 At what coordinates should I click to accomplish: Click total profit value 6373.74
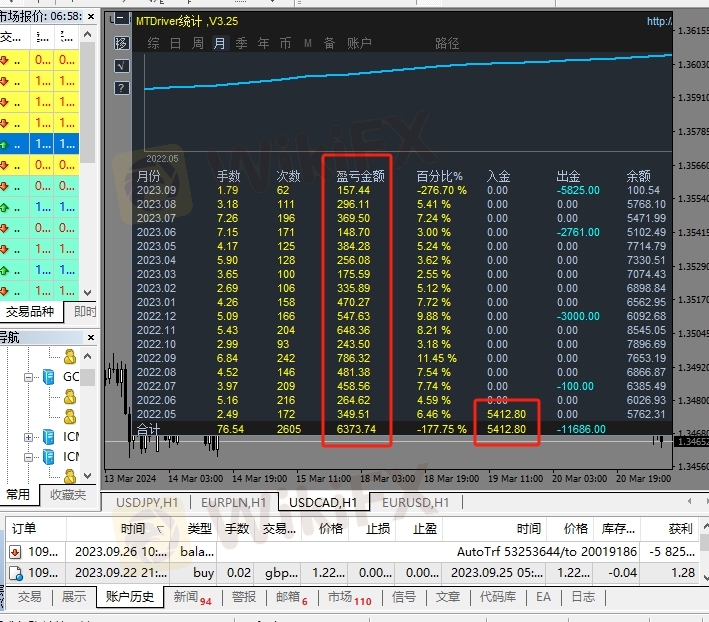click(356, 429)
